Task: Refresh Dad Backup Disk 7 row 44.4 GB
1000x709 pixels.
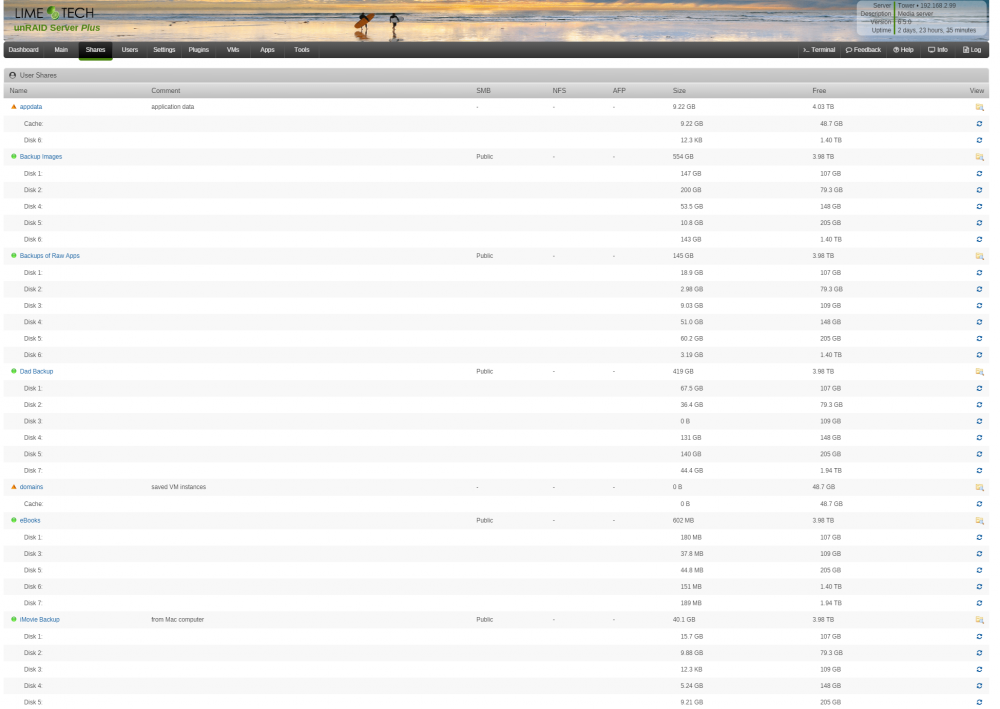Action: pyautogui.click(x=979, y=471)
